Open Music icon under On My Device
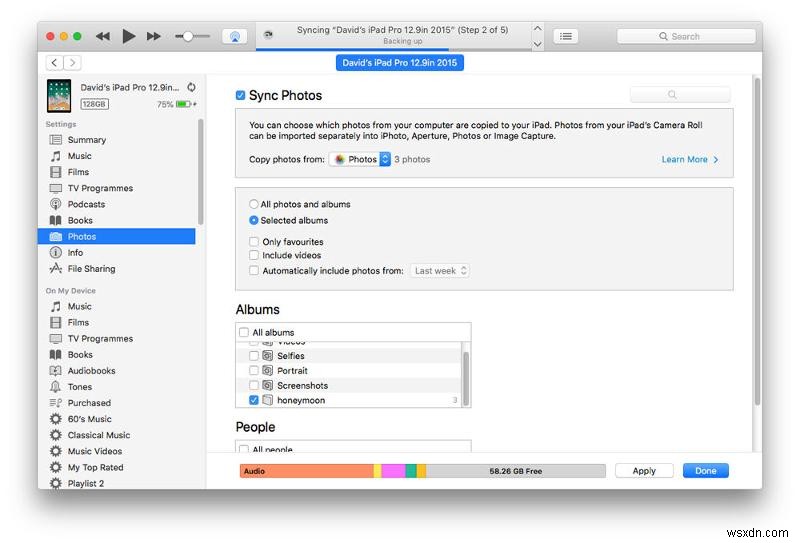This screenshot has width=800, height=543. tap(56, 306)
